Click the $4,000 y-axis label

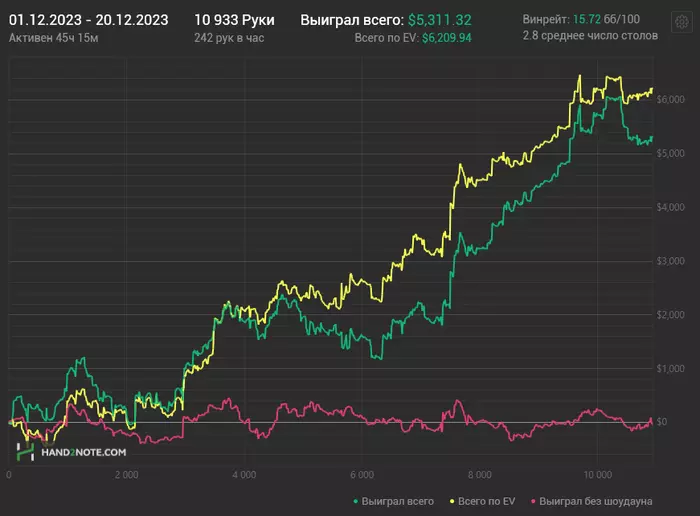click(671, 207)
